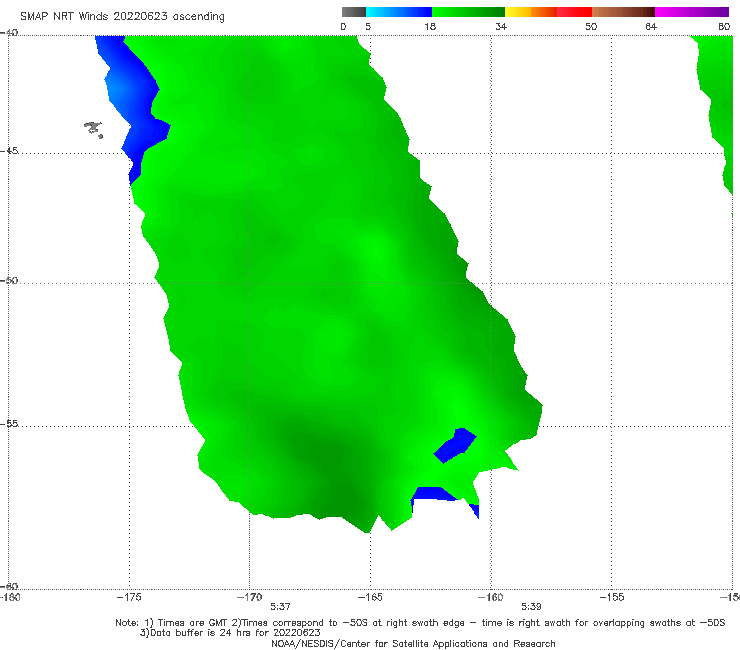
Task: Click the title 'SMAP NRT Winds 20220623 ascending'
Action: click(x=122, y=16)
